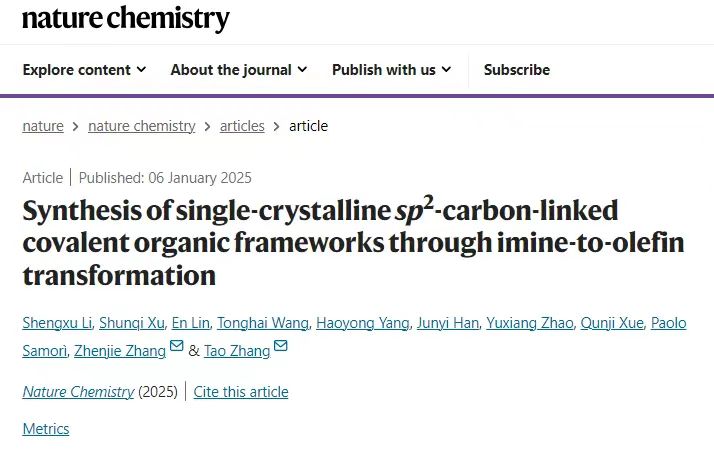View author Qunji Xue information
This screenshot has width=714, height=454.
[x=612, y=323]
